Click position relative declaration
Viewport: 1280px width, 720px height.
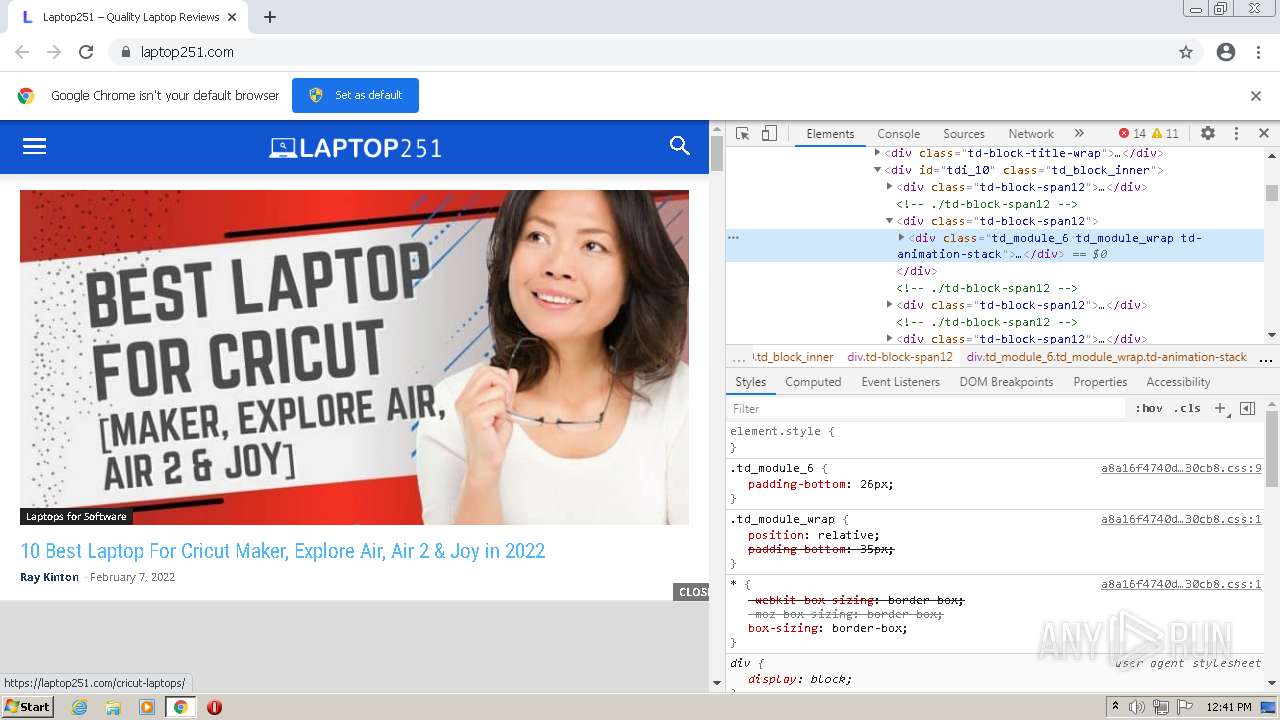click(x=814, y=535)
